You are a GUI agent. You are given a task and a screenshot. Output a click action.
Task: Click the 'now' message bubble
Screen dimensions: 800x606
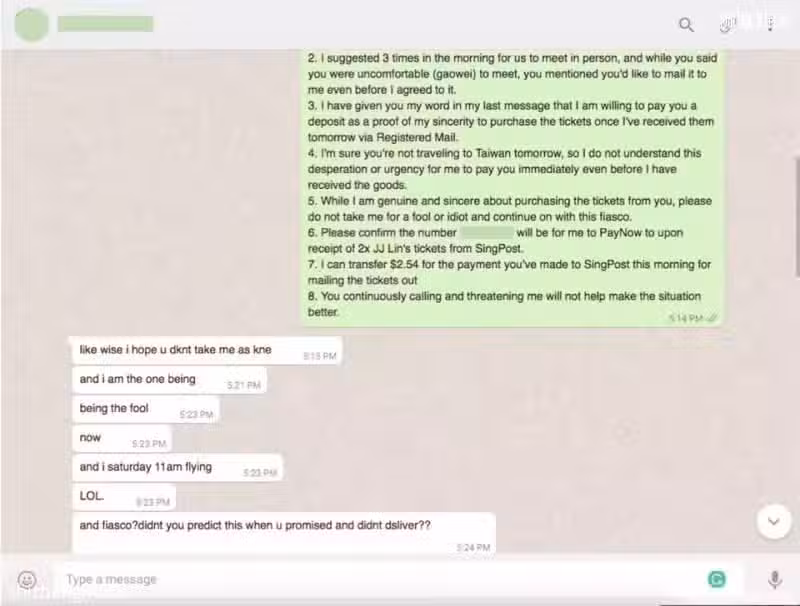click(121, 438)
